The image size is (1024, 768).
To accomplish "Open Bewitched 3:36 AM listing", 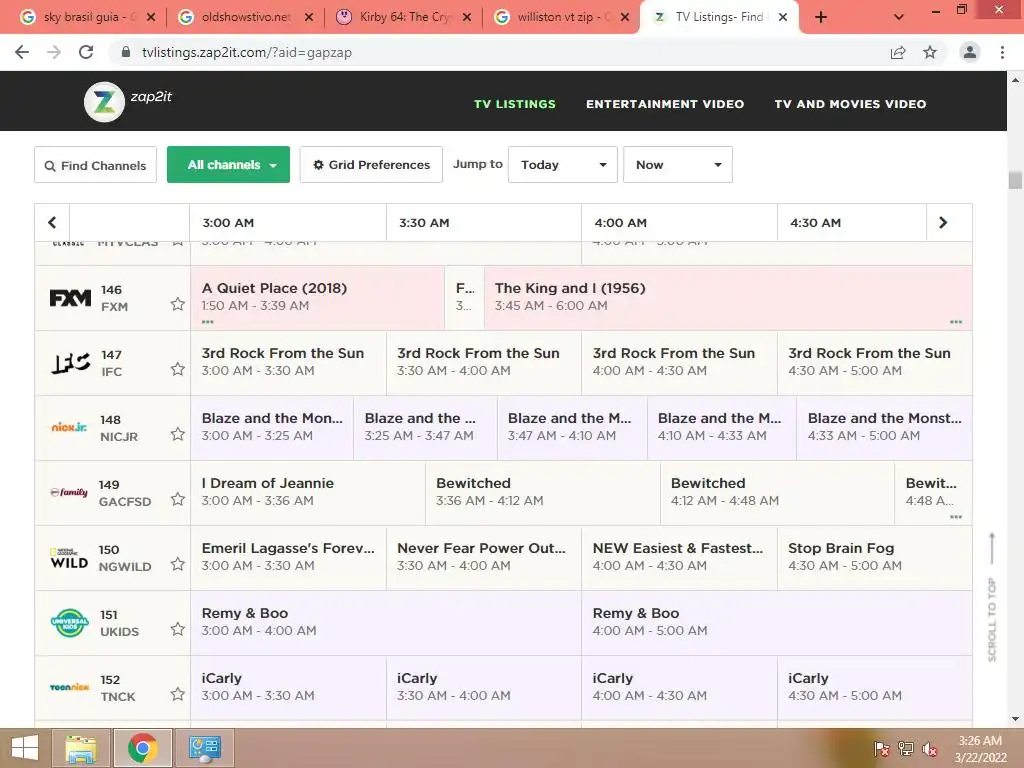I will (x=543, y=492).
